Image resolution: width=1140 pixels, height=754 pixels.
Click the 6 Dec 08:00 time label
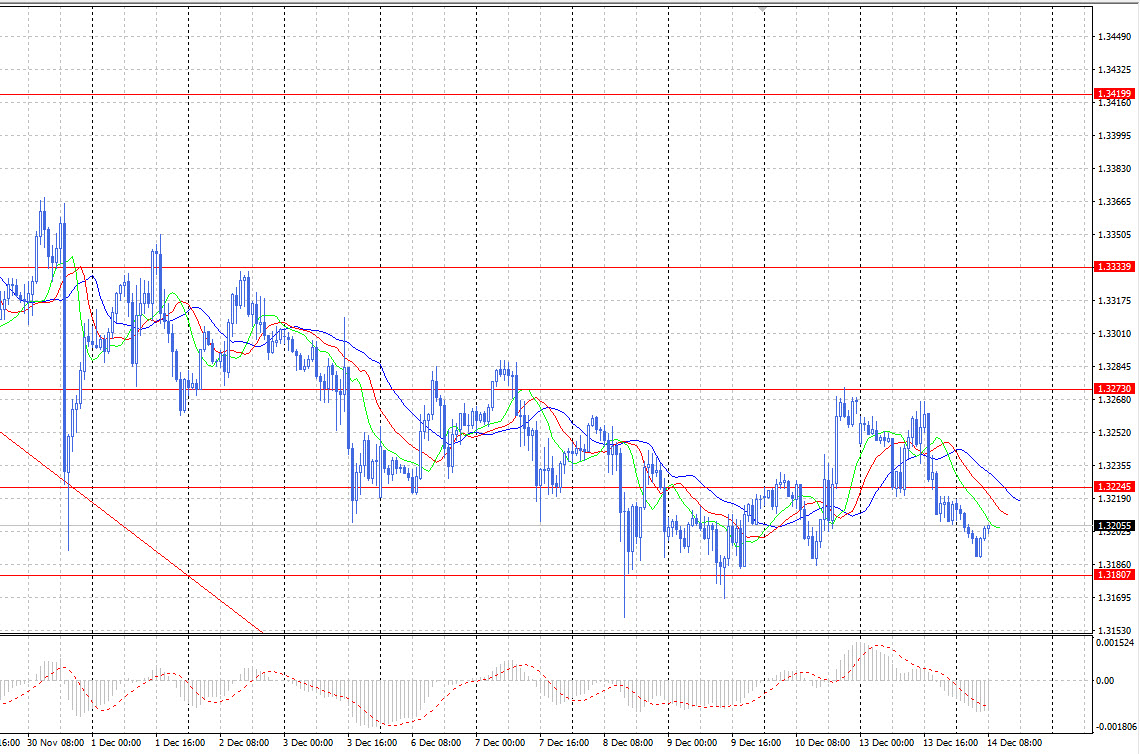(x=436, y=743)
